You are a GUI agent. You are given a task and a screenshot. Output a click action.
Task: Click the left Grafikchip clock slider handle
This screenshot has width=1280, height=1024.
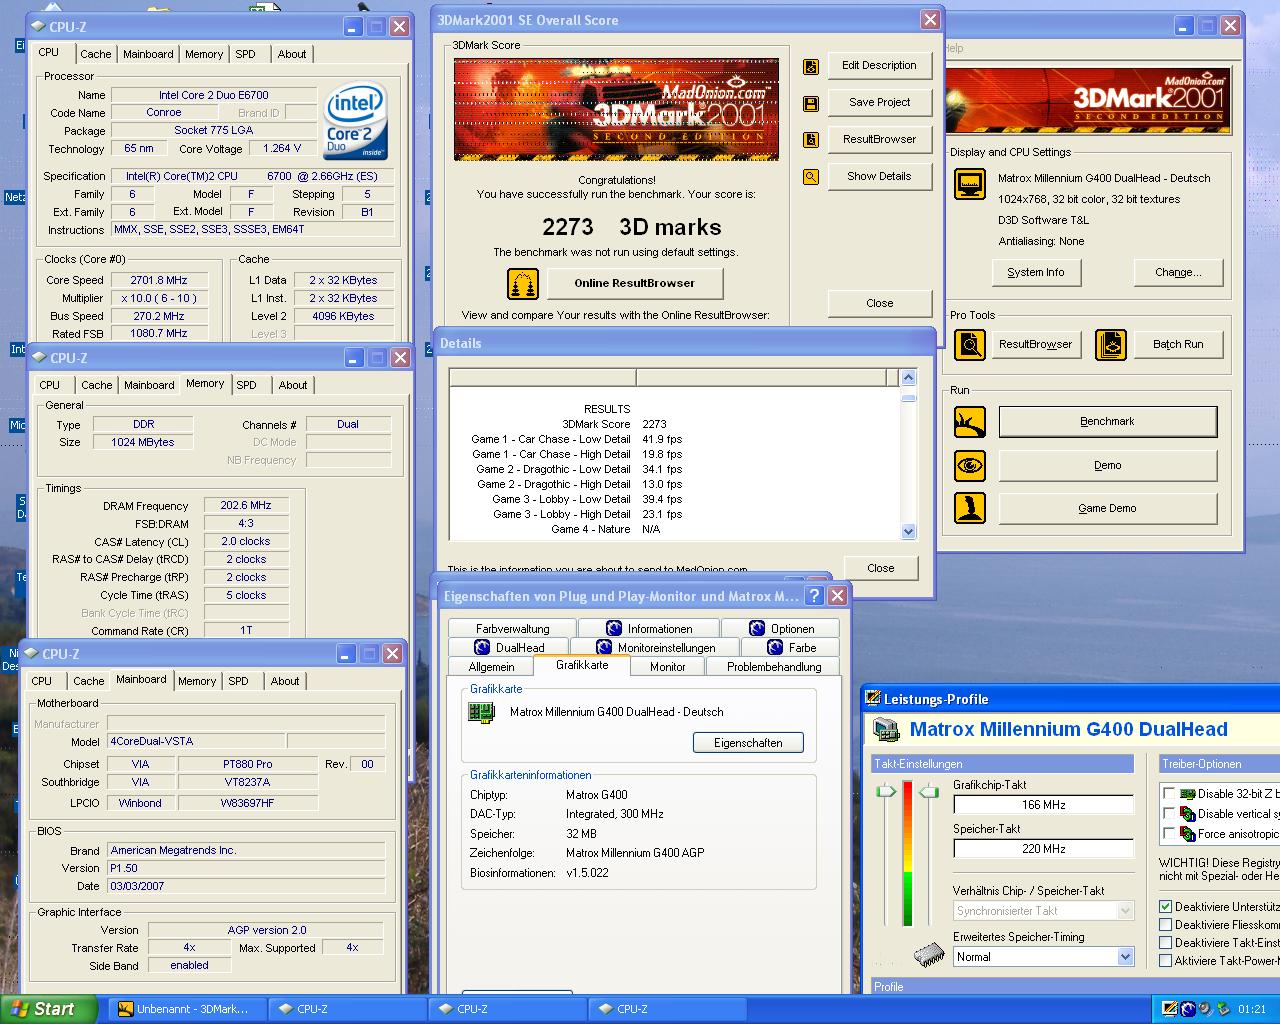tap(886, 792)
